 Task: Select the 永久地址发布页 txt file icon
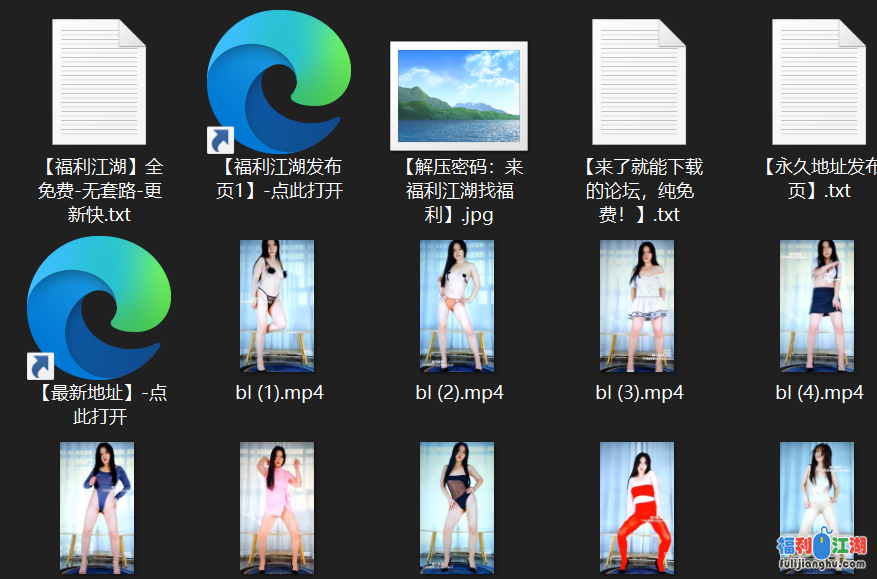(818, 83)
